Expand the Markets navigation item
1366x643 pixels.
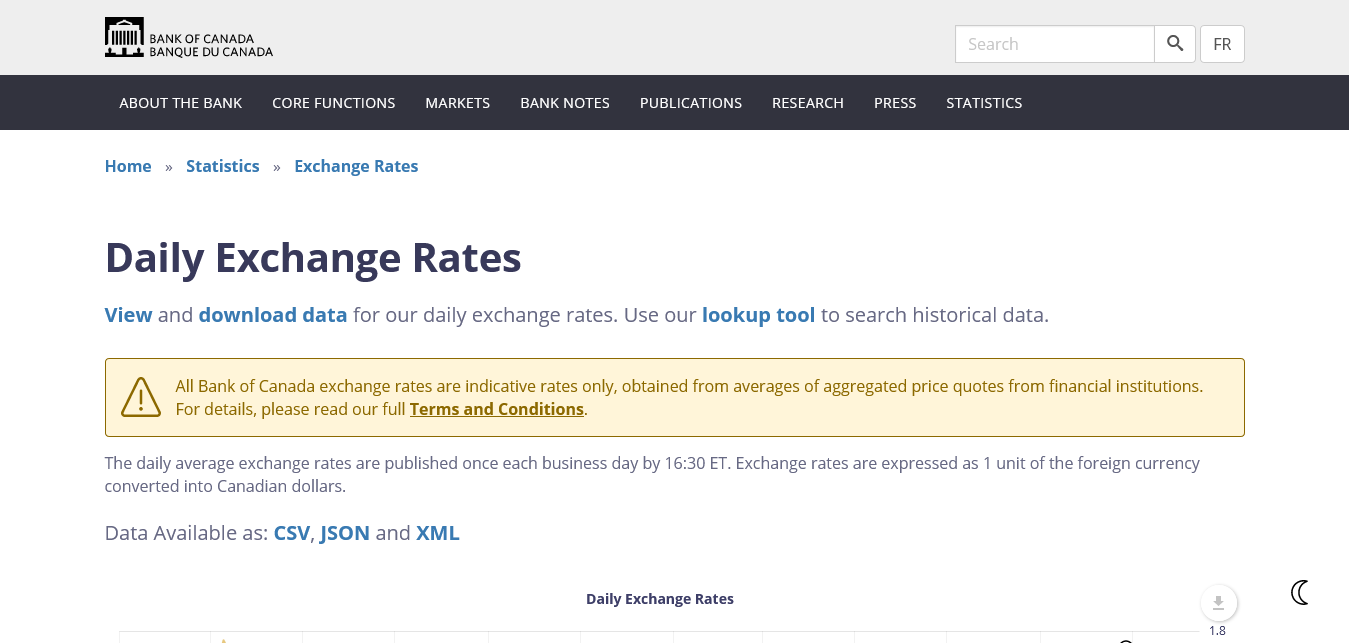click(x=457, y=103)
